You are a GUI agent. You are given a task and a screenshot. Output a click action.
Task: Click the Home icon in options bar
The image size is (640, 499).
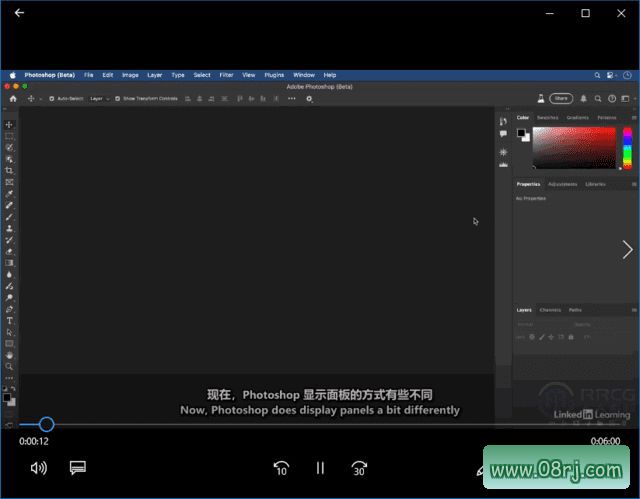[x=13, y=99]
